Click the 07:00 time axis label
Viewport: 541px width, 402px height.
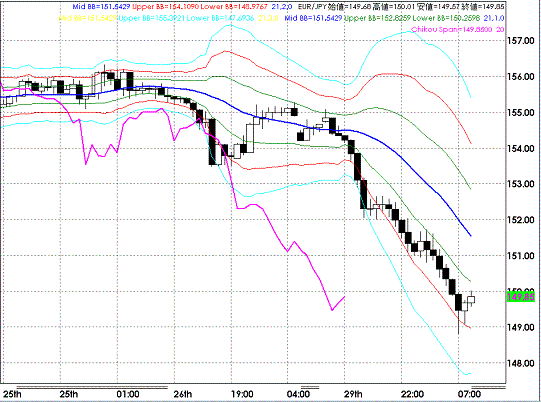(x=469, y=394)
